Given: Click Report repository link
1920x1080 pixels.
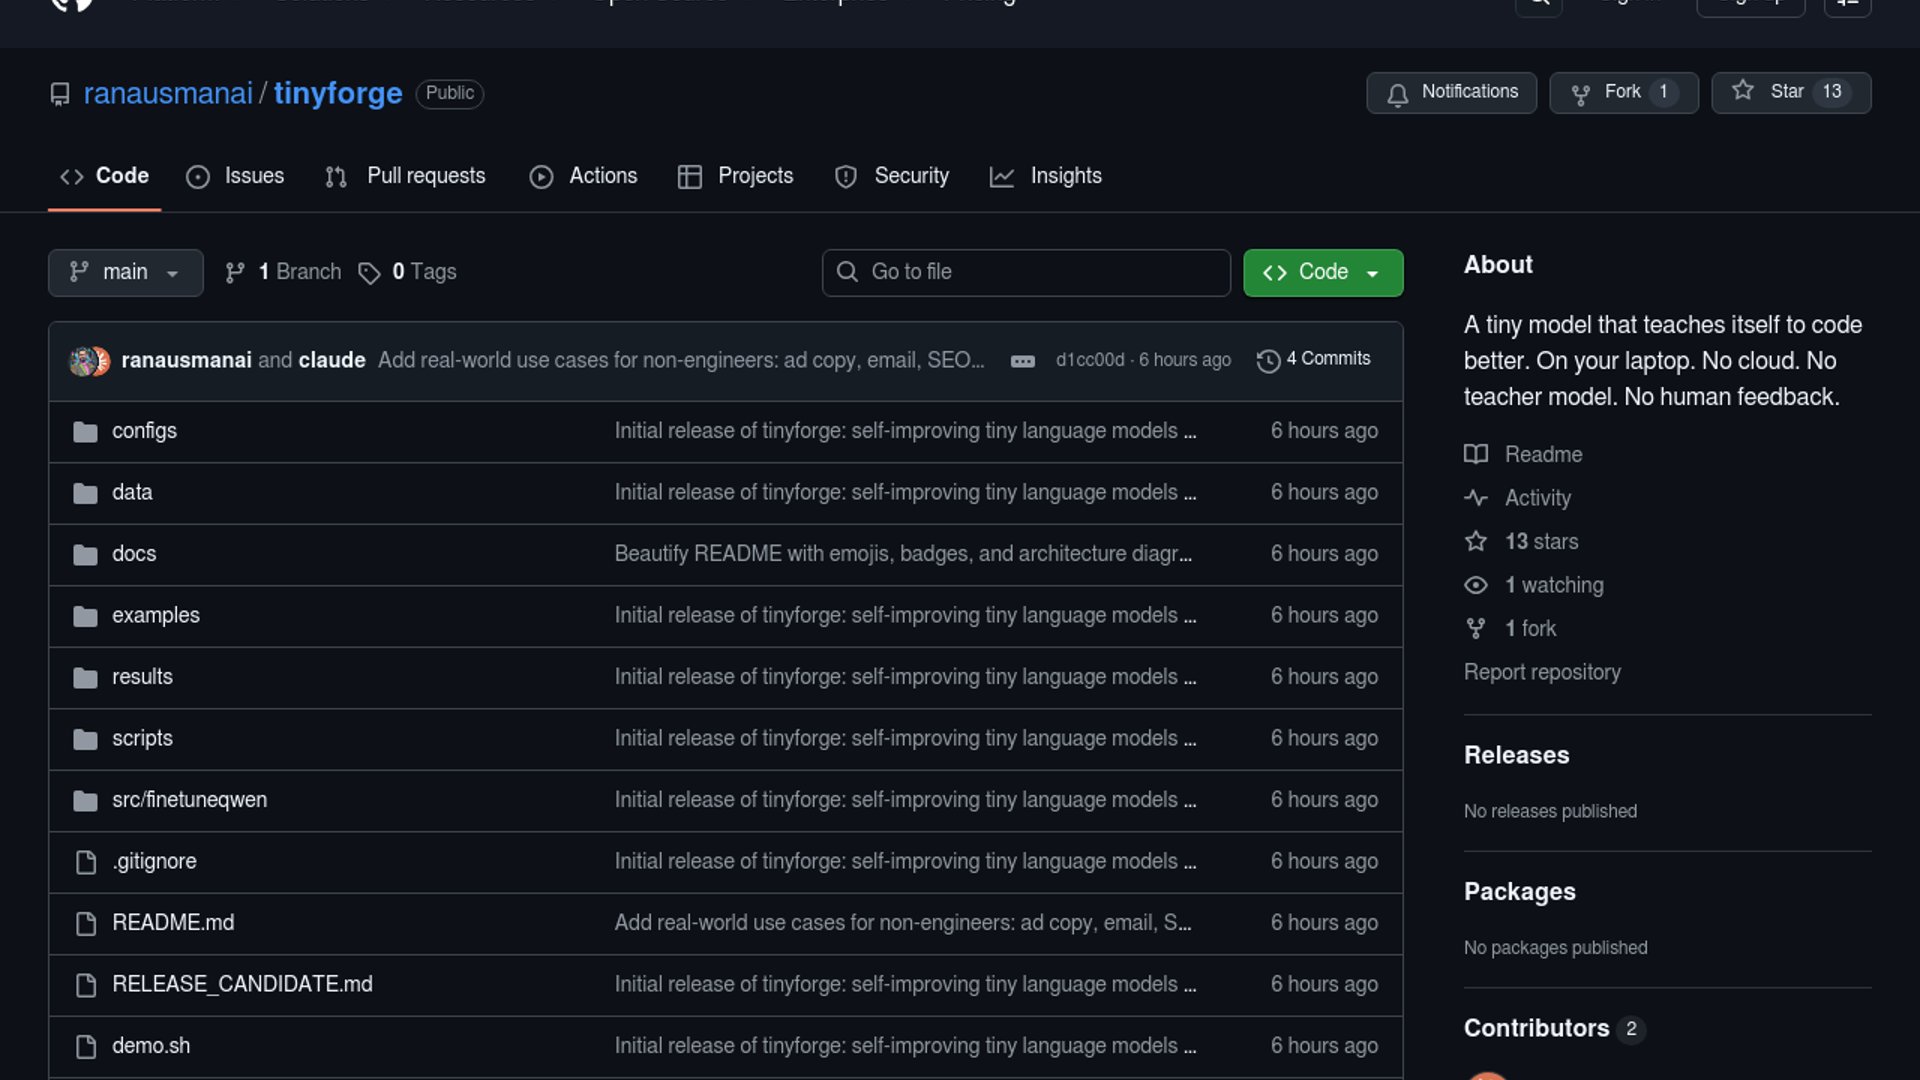Looking at the screenshot, I should pos(1541,672).
